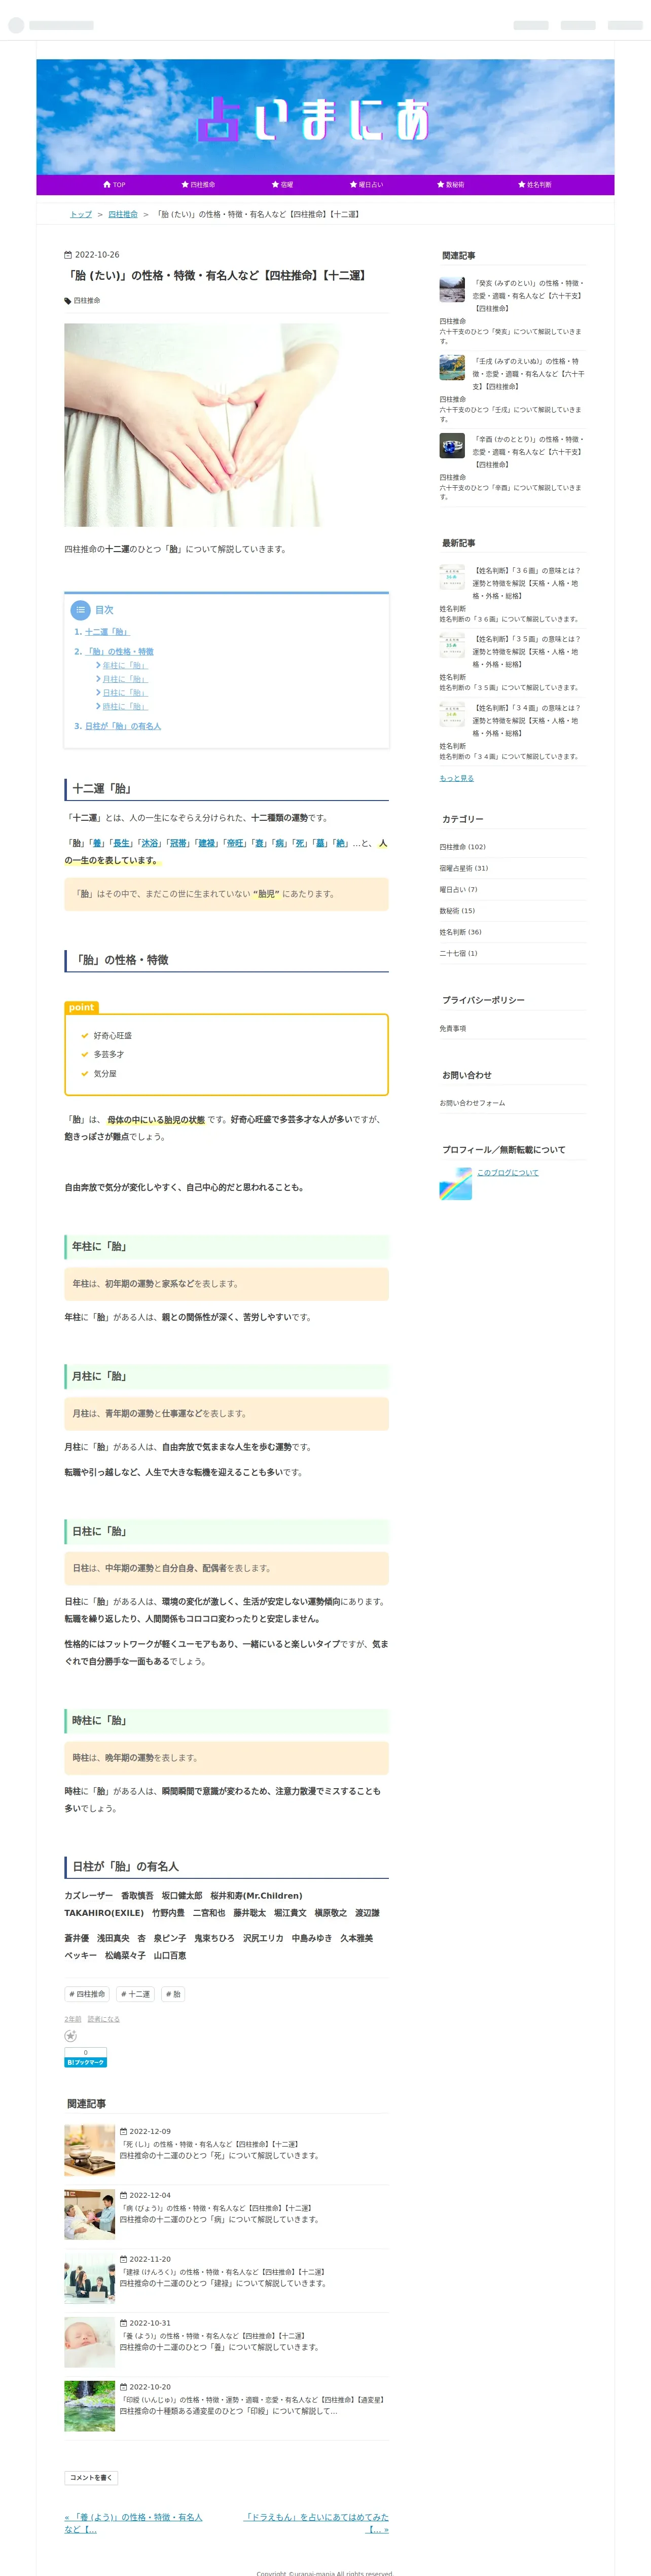Viewport: 651px width, 2576px height.
Task: Open the 建禄 link in the article
Action: pos(206,843)
